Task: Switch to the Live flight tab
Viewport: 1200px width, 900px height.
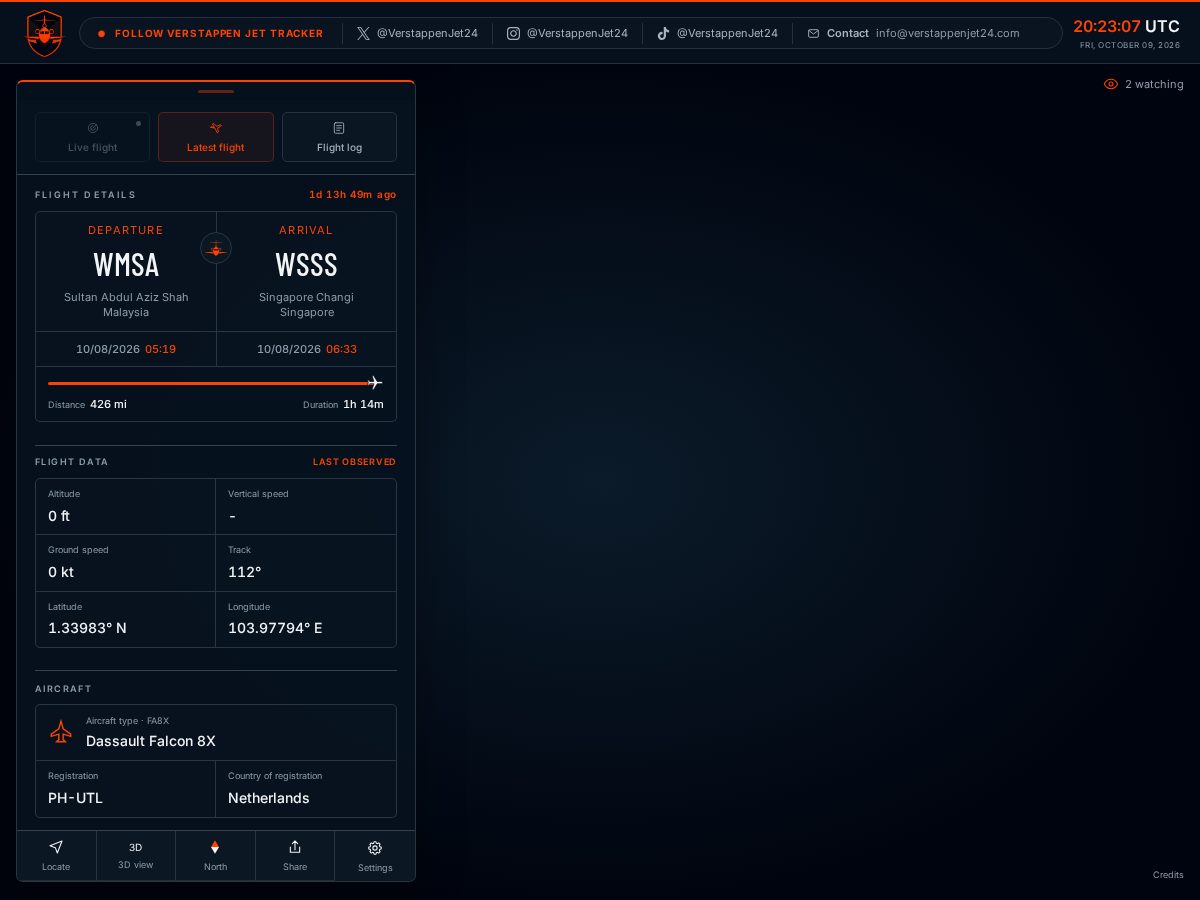Action: tap(92, 137)
